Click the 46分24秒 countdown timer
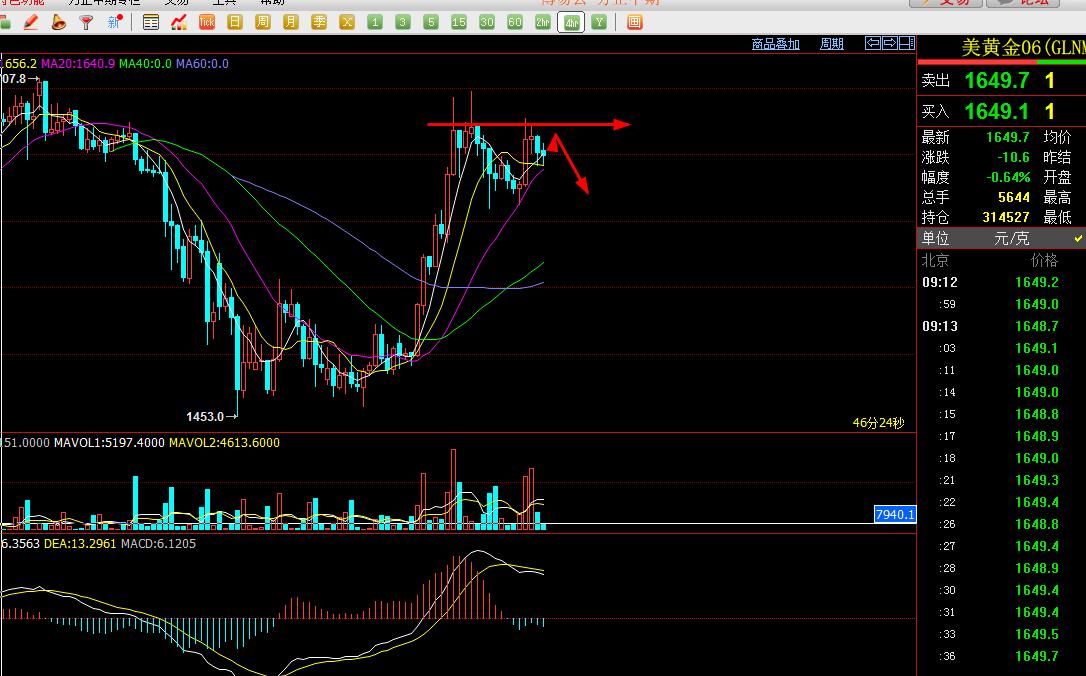1086x676 pixels. point(878,422)
